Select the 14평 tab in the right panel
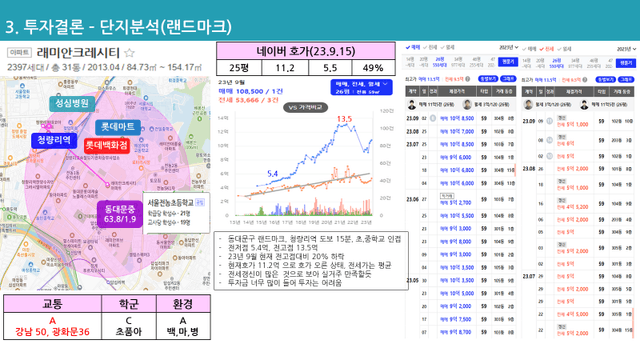 tap(527, 63)
